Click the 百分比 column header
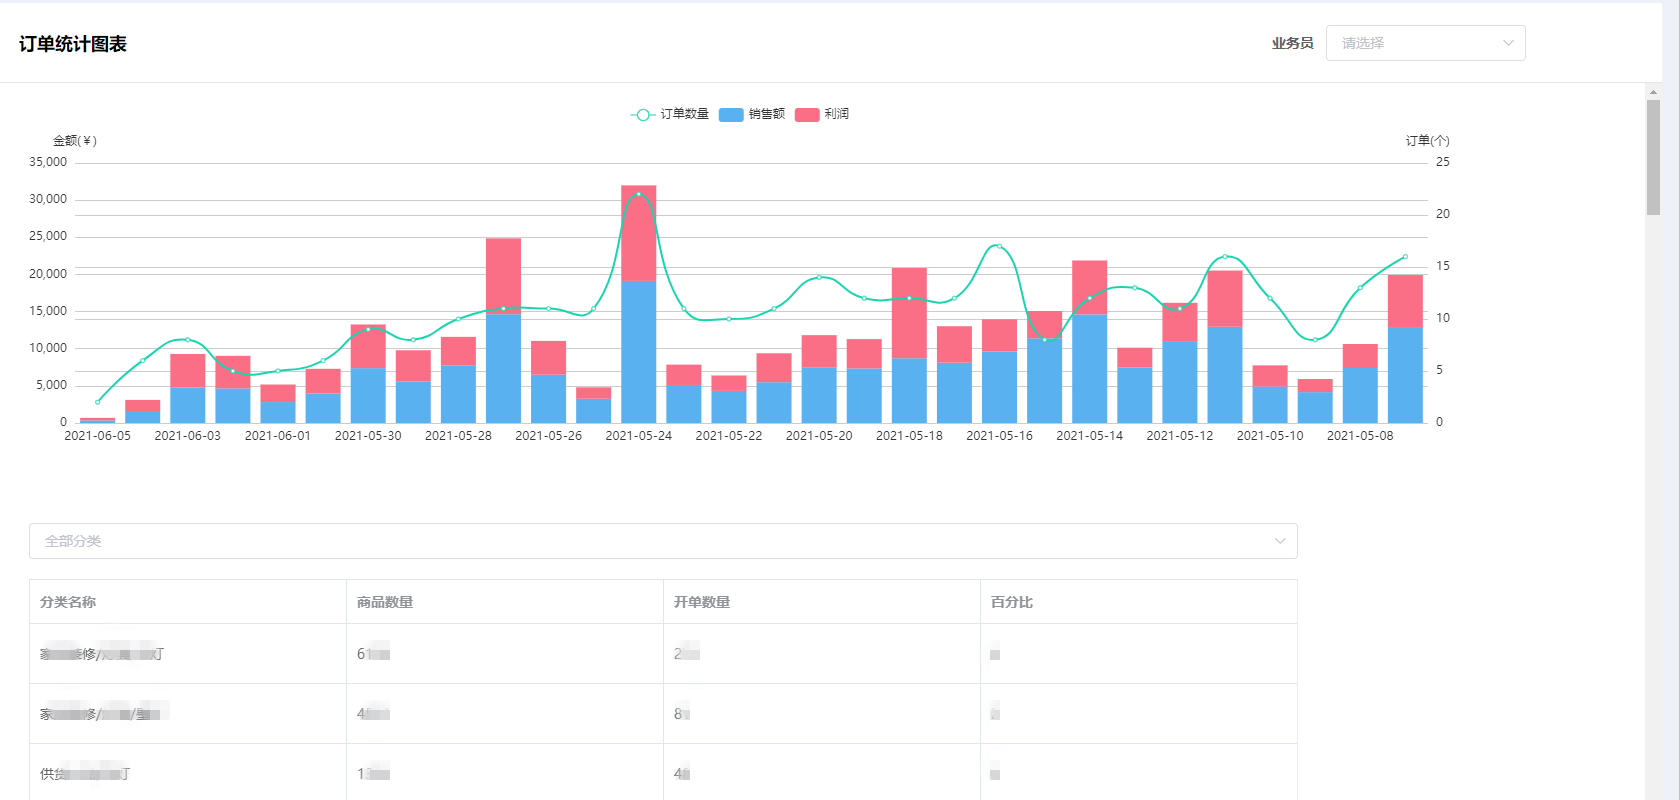The width and height of the screenshot is (1680, 800). click(x=1011, y=602)
